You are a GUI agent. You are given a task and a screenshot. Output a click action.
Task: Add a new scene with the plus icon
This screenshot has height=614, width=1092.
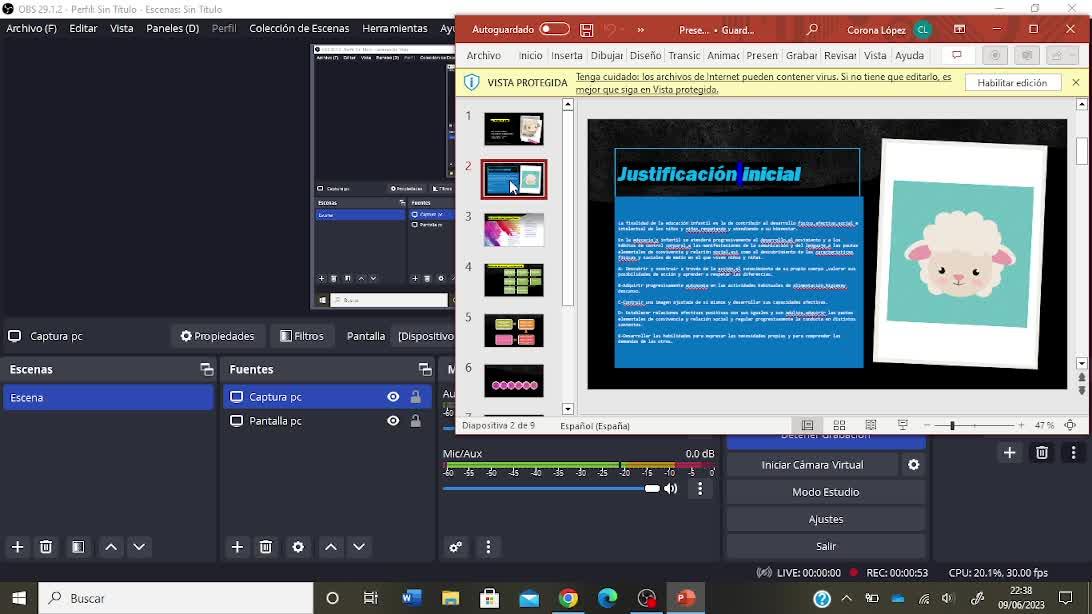pos(17,547)
